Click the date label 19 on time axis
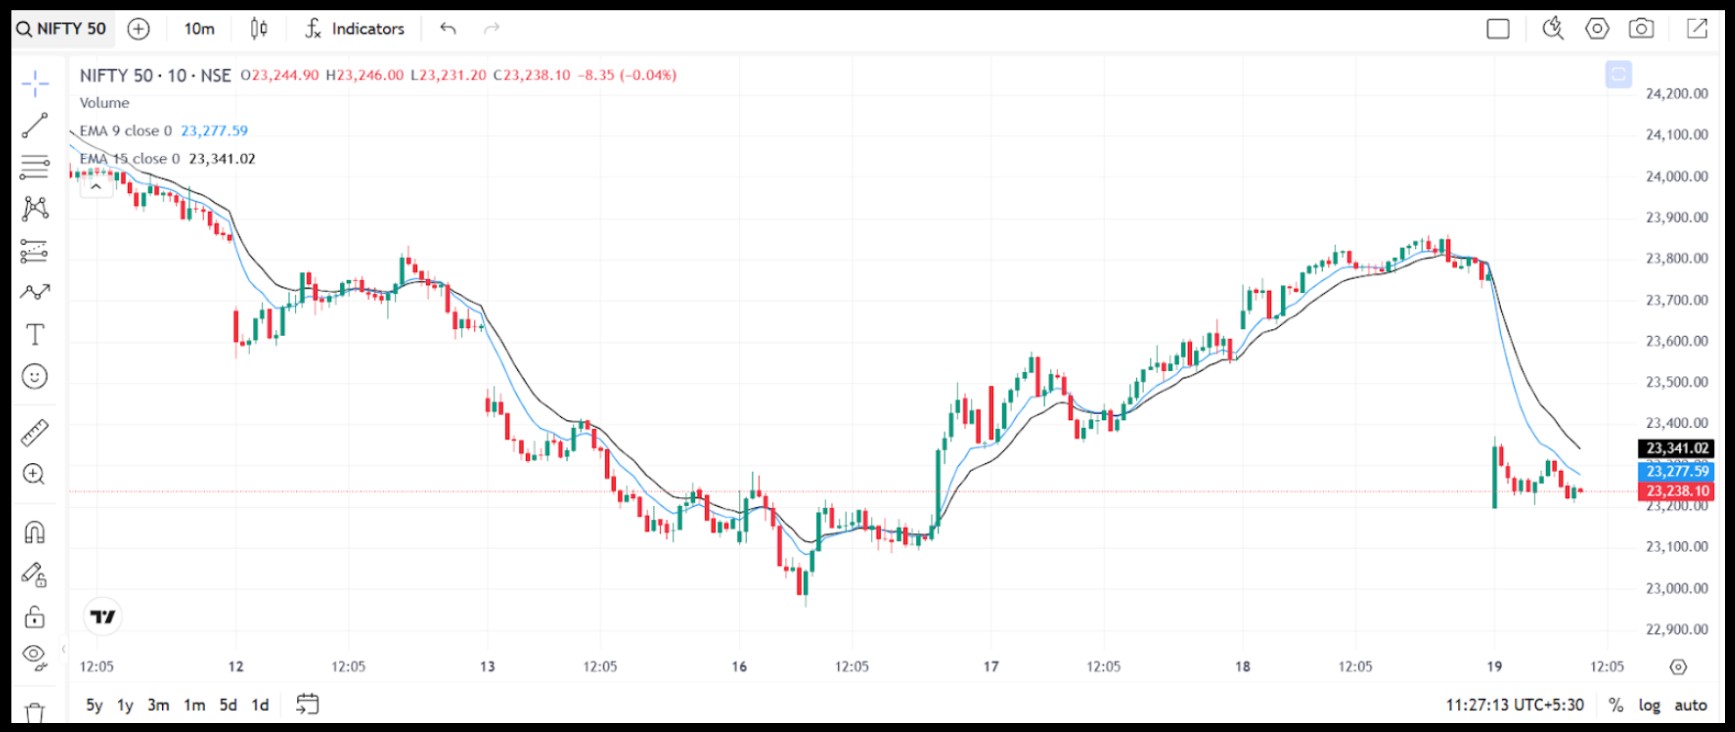The width and height of the screenshot is (1735, 732). click(1494, 667)
